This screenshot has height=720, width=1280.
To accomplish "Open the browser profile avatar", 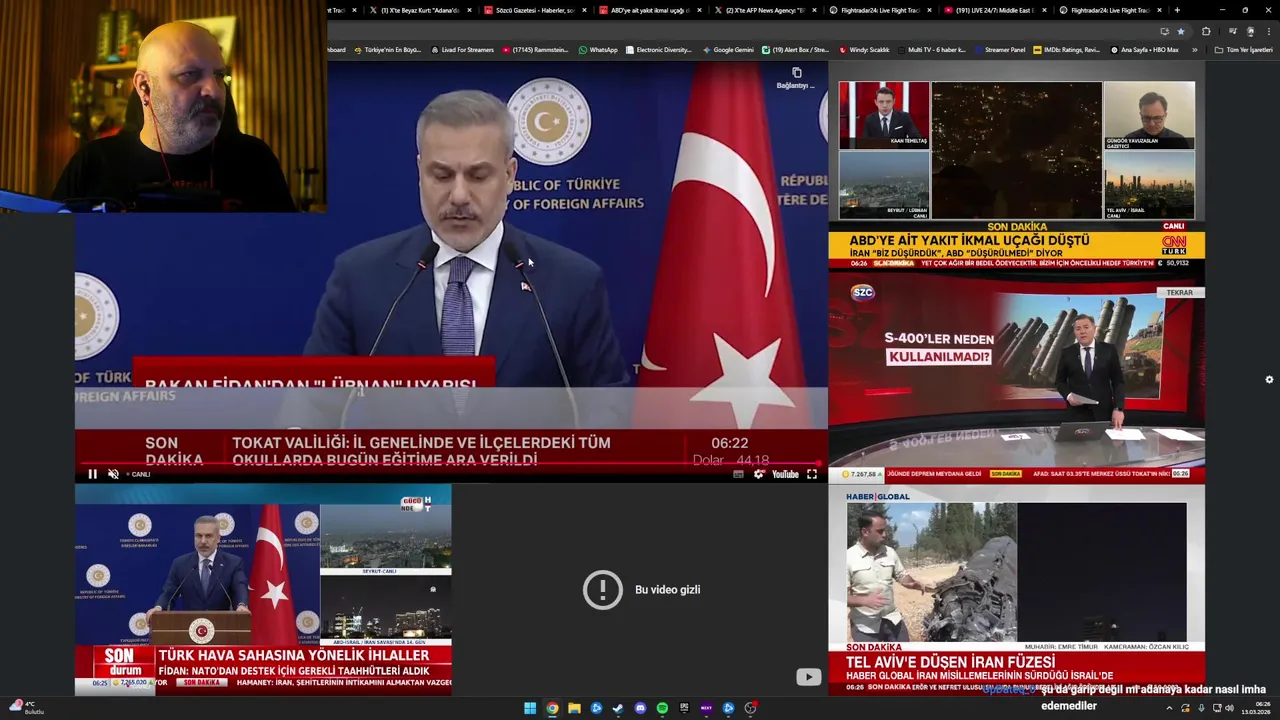I will (x=1250, y=31).
